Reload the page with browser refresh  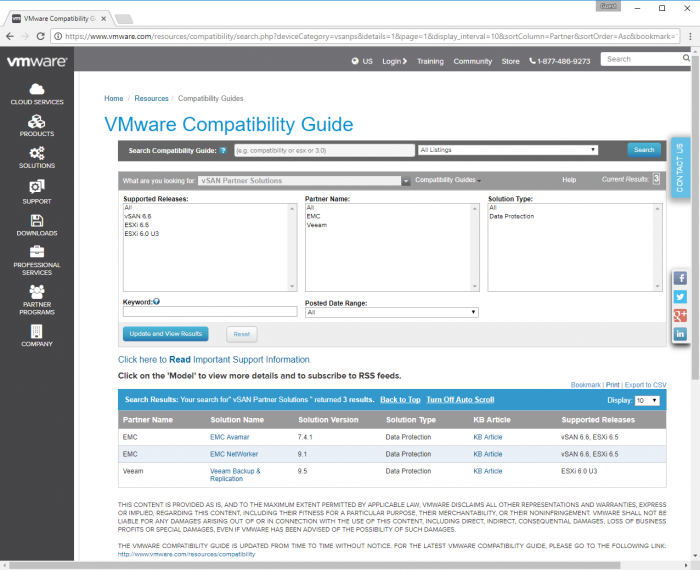[x=41, y=36]
